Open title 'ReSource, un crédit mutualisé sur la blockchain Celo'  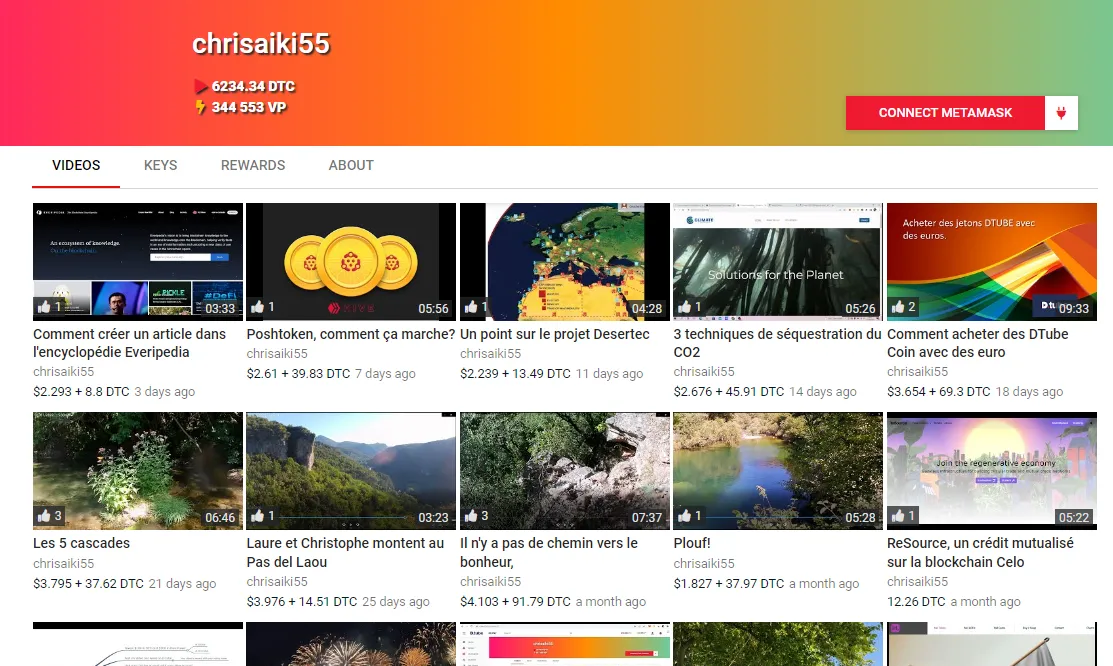980,552
